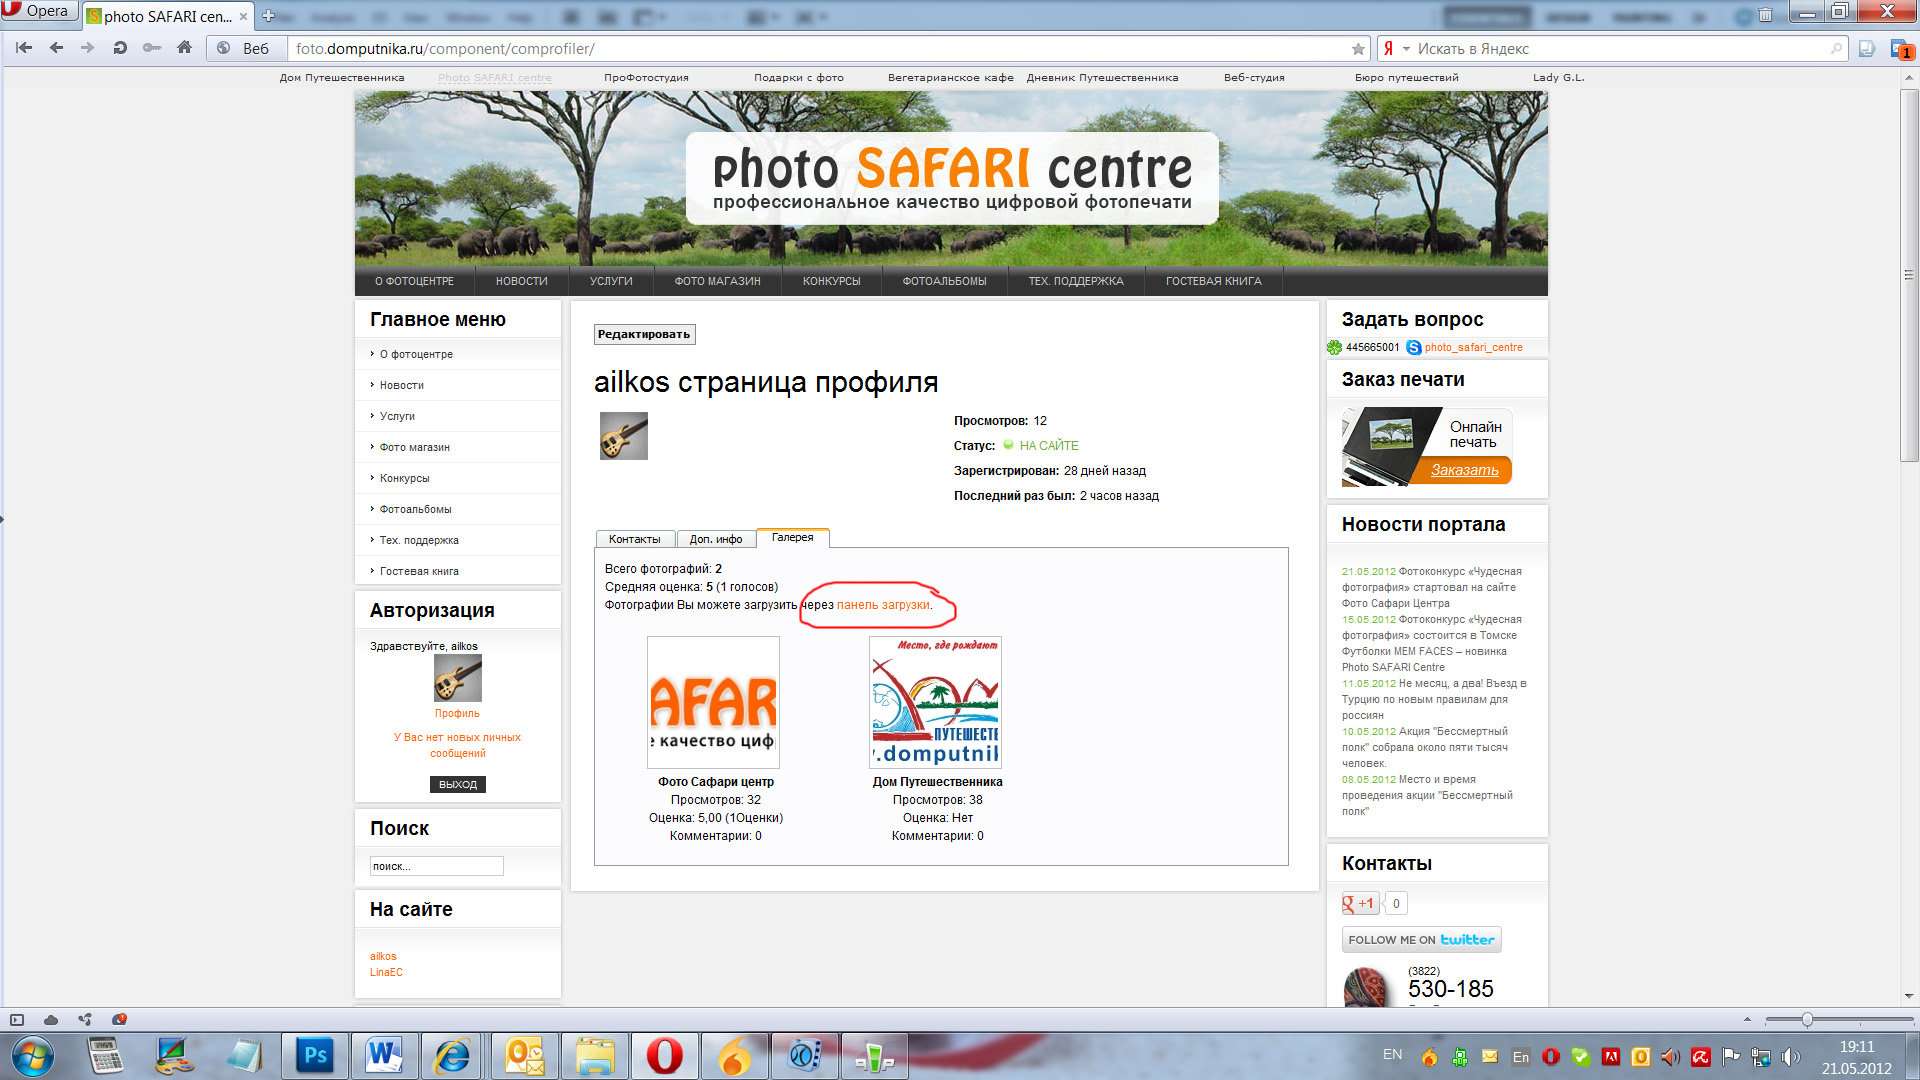Screen dimensions: 1920x1080
Task: Open the Calculator from the taskbar
Action: click(x=105, y=1056)
